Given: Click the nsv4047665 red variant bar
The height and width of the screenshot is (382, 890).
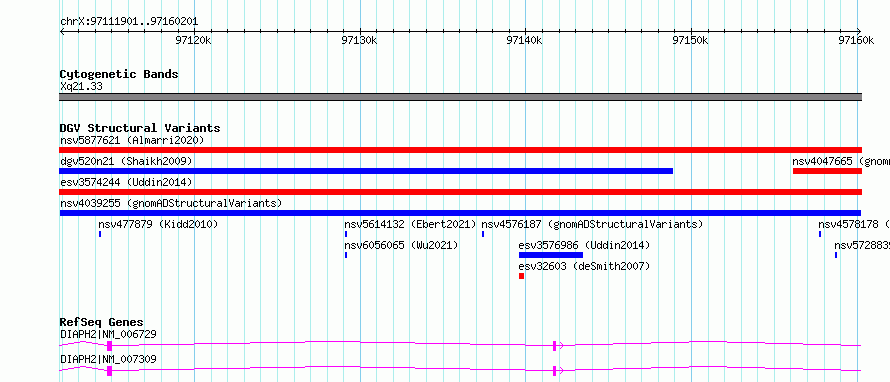Looking at the screenshot, I should point(827,171).
